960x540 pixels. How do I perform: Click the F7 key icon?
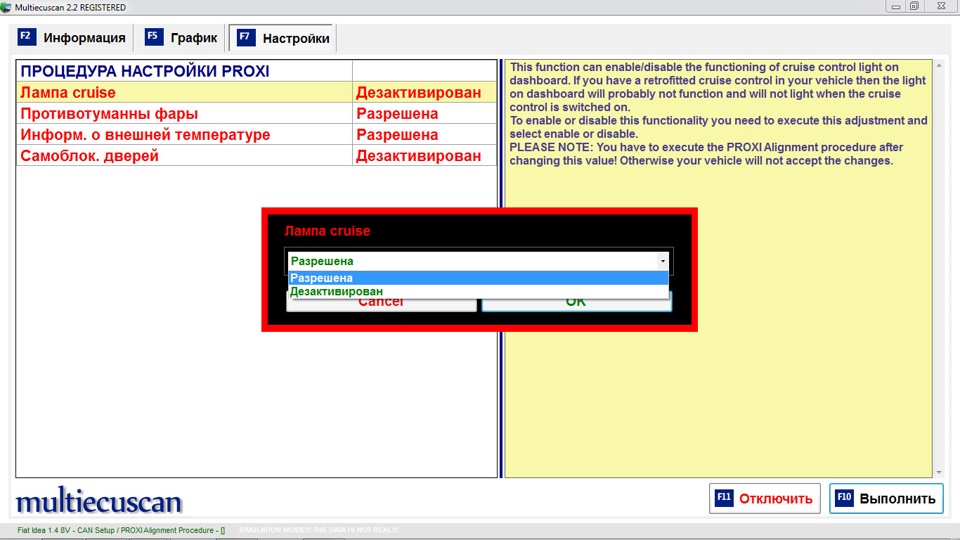[x=246, y=37]
